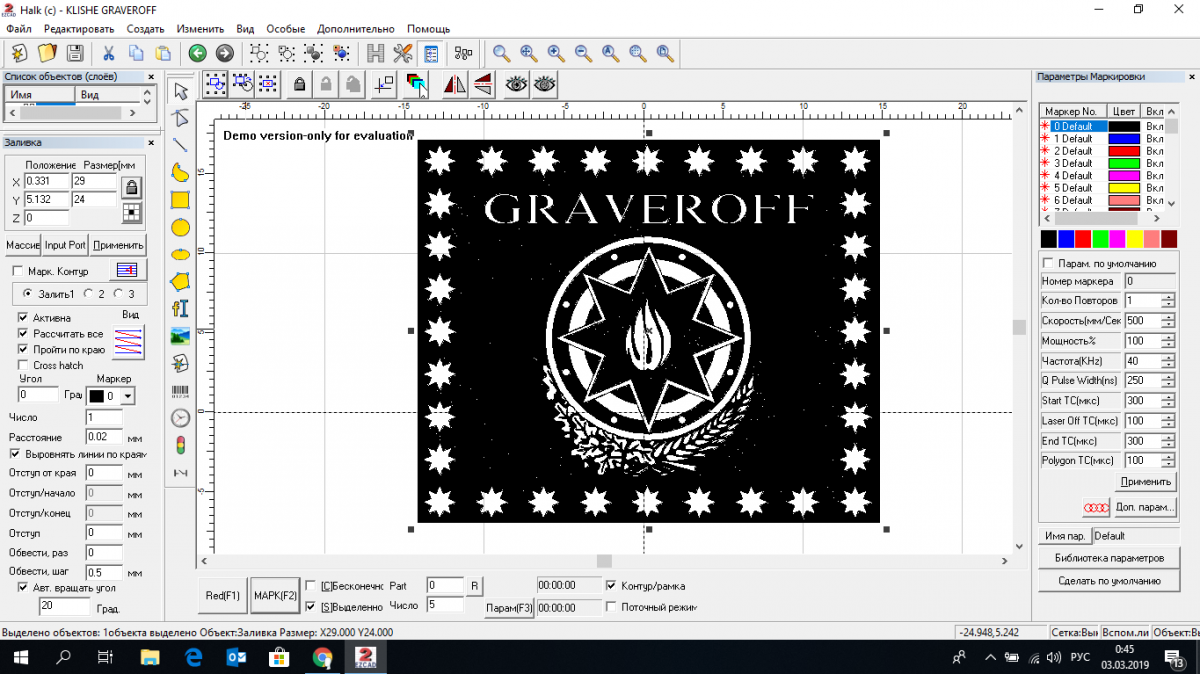Click the lock object padlock icon

[x=299, y=85]
